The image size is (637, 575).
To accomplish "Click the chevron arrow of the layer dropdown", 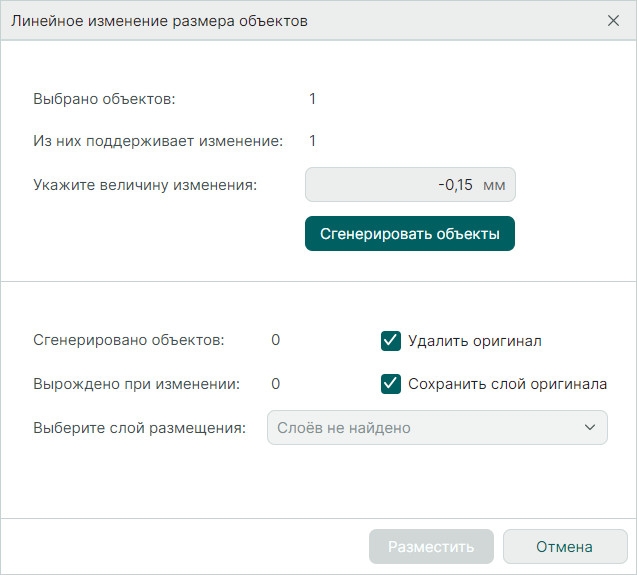I will point(588,428).
